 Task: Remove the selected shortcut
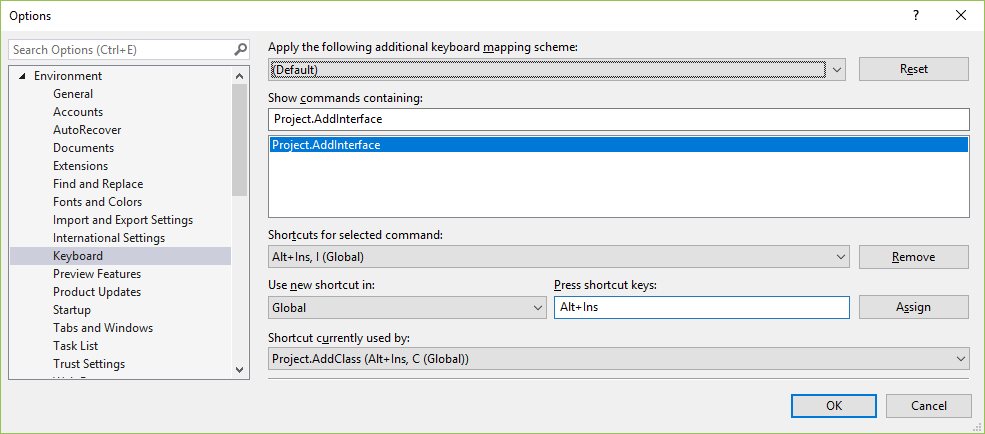tap(913, 257)
